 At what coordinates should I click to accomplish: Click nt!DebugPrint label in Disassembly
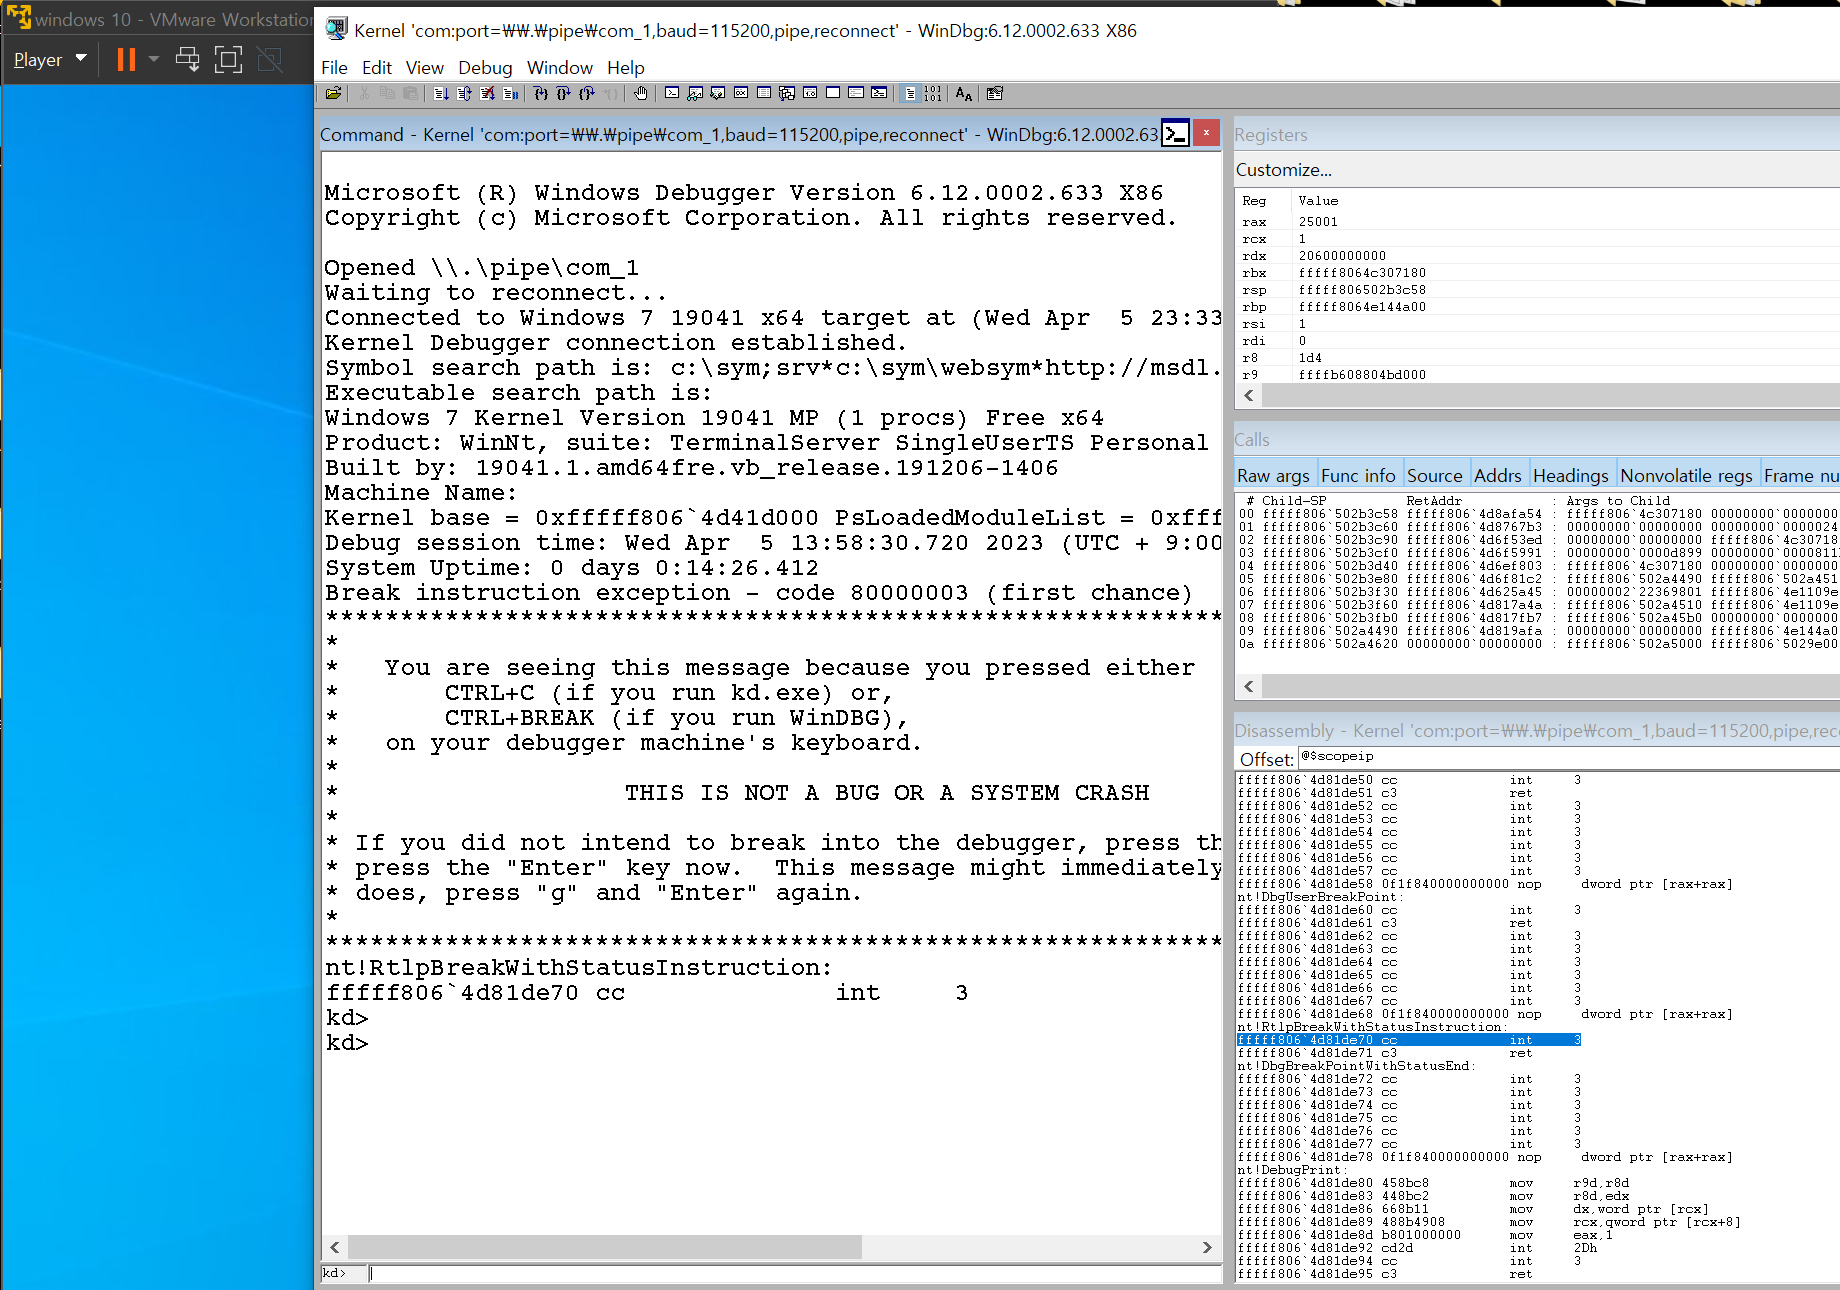[x=1291, y=1170]
